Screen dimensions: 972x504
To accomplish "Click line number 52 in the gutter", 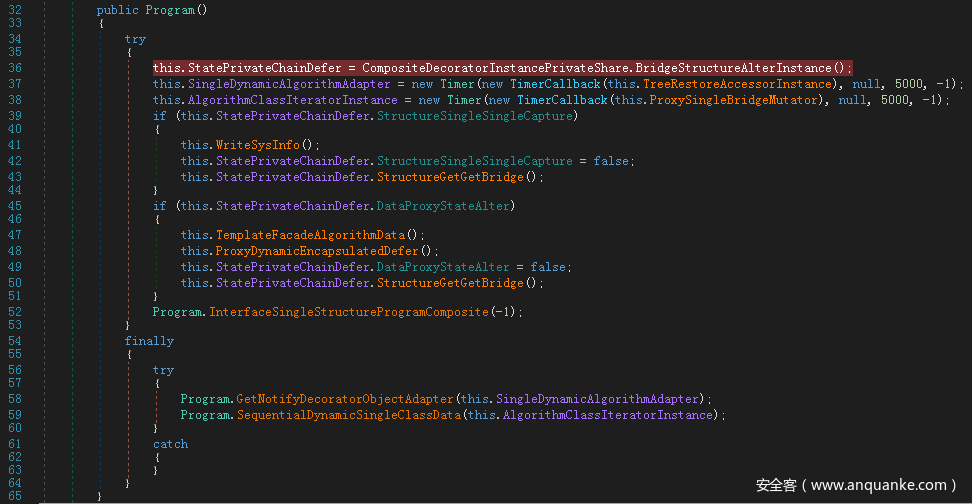I will (15, 312).
